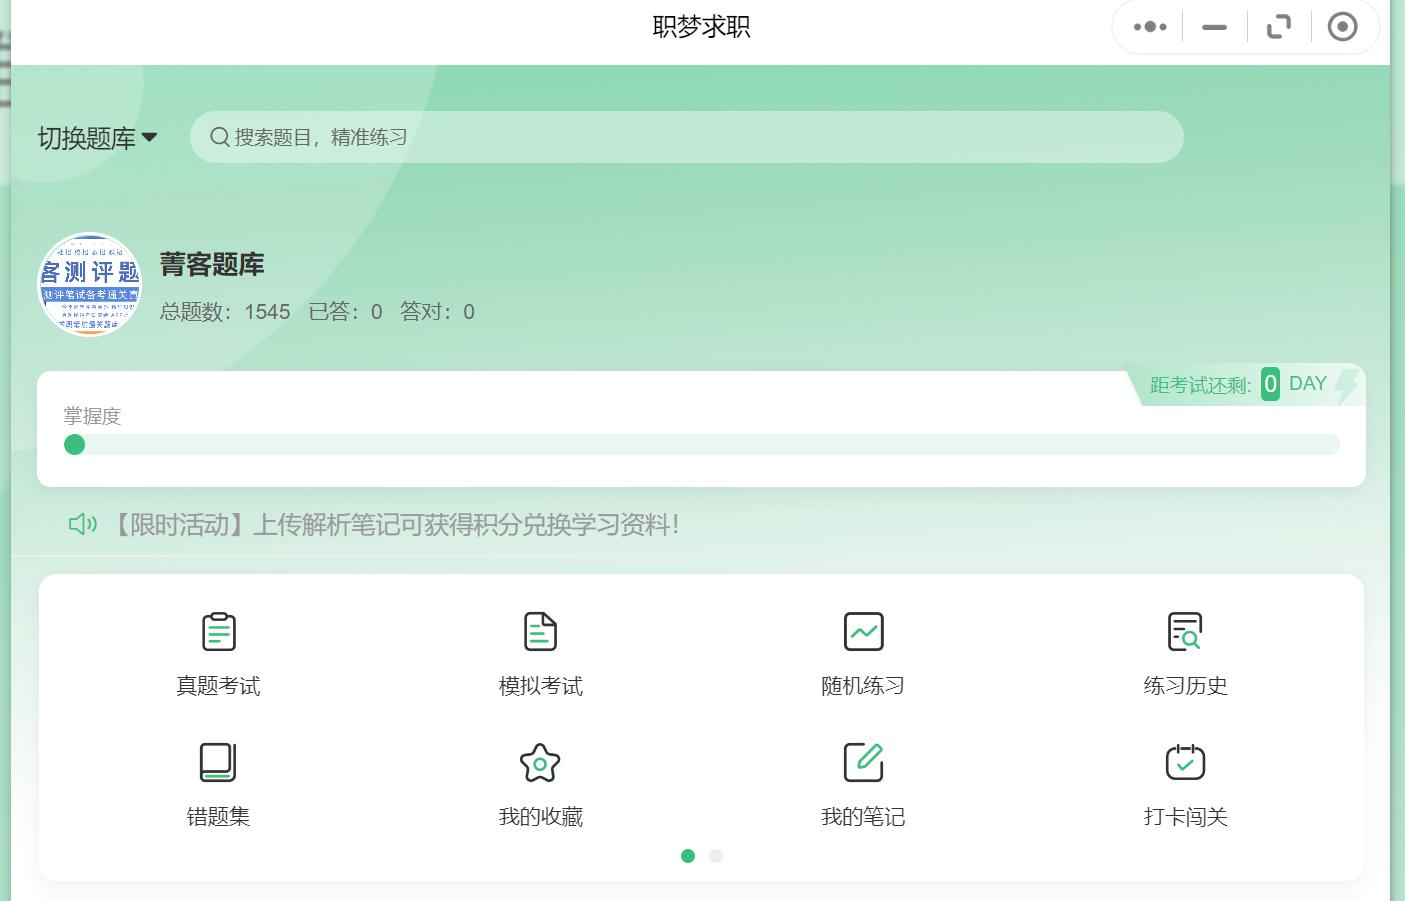Click inside the 搜索题目 search input field

600,137
